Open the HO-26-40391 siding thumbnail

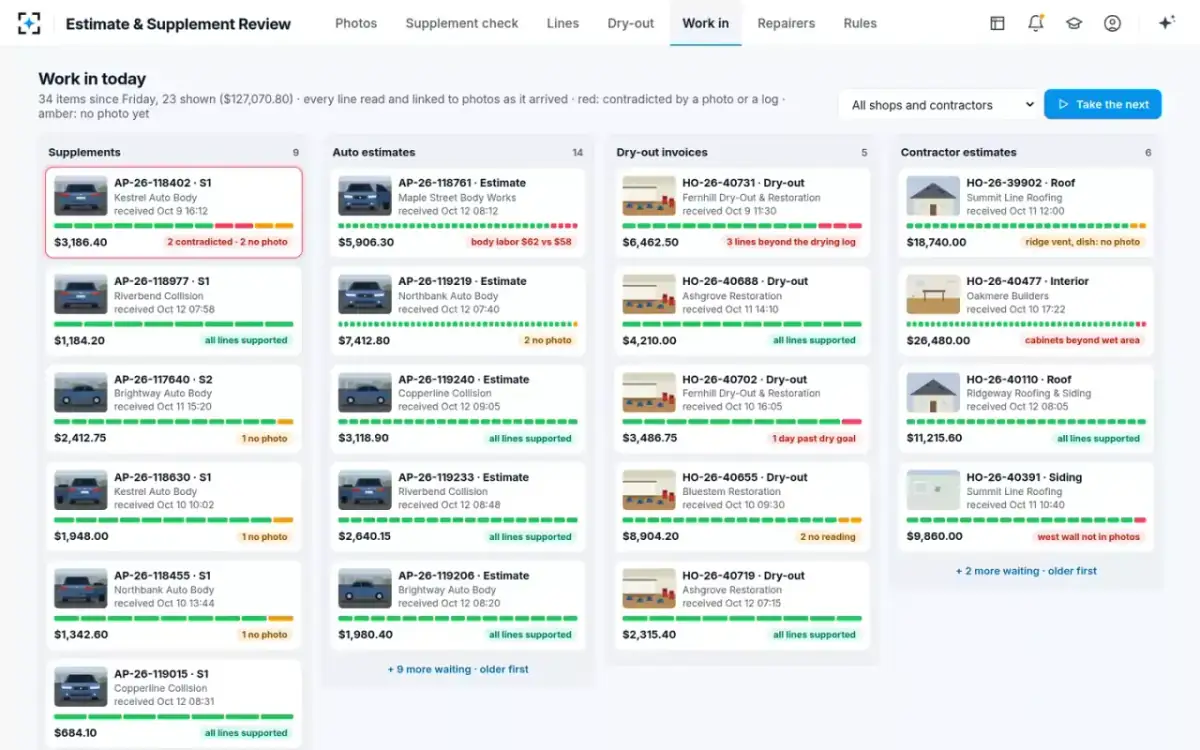point(933,490)
